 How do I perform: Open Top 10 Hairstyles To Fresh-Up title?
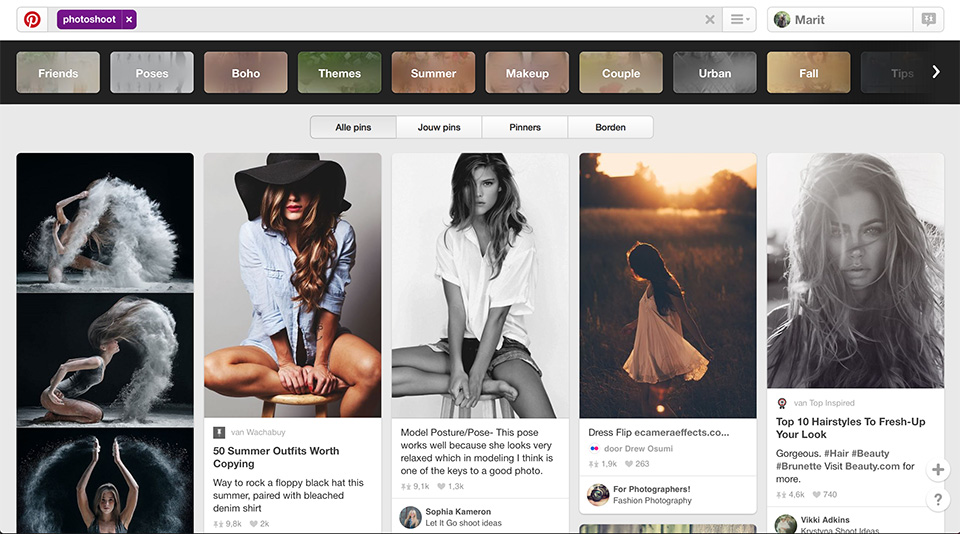point(850,428)
